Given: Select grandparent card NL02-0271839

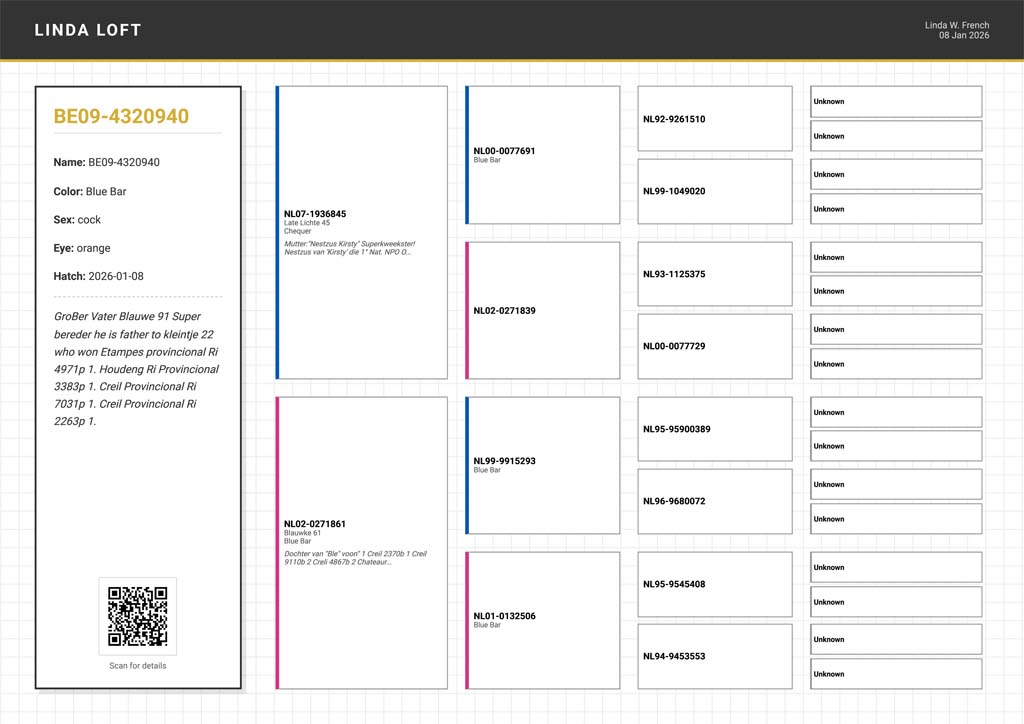Looking at the screenshot, I should [543, 310].
